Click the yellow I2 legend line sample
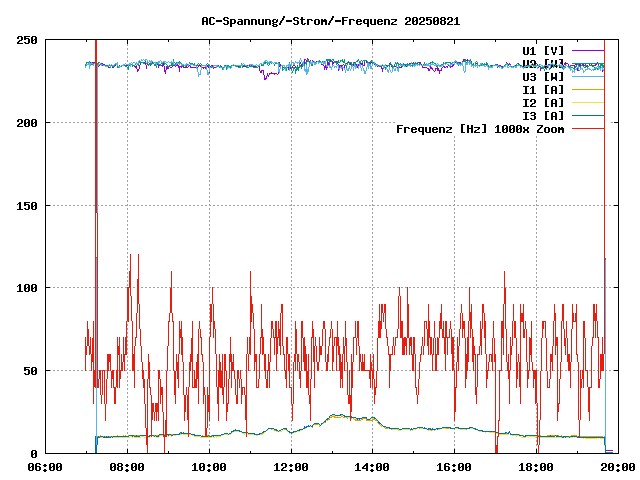The height and width of the screenshot is (480, 640). pos(587,102)
